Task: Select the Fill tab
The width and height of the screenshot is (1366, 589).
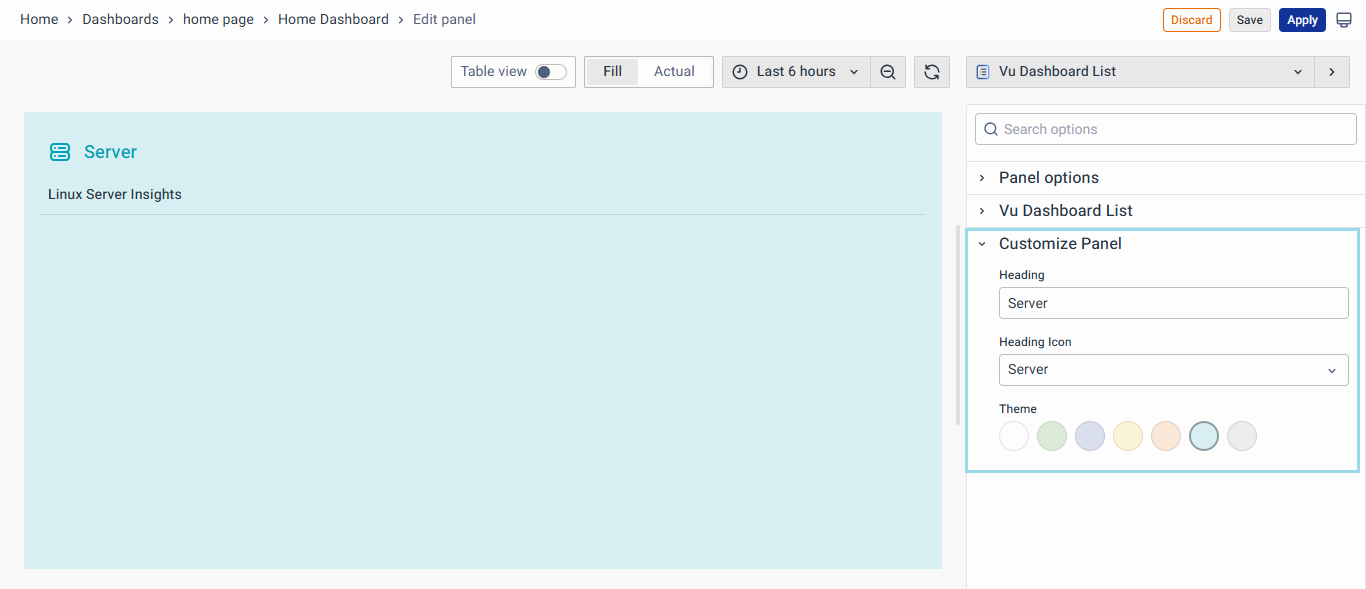Action: pyautogui.click(x=612, y=71)
